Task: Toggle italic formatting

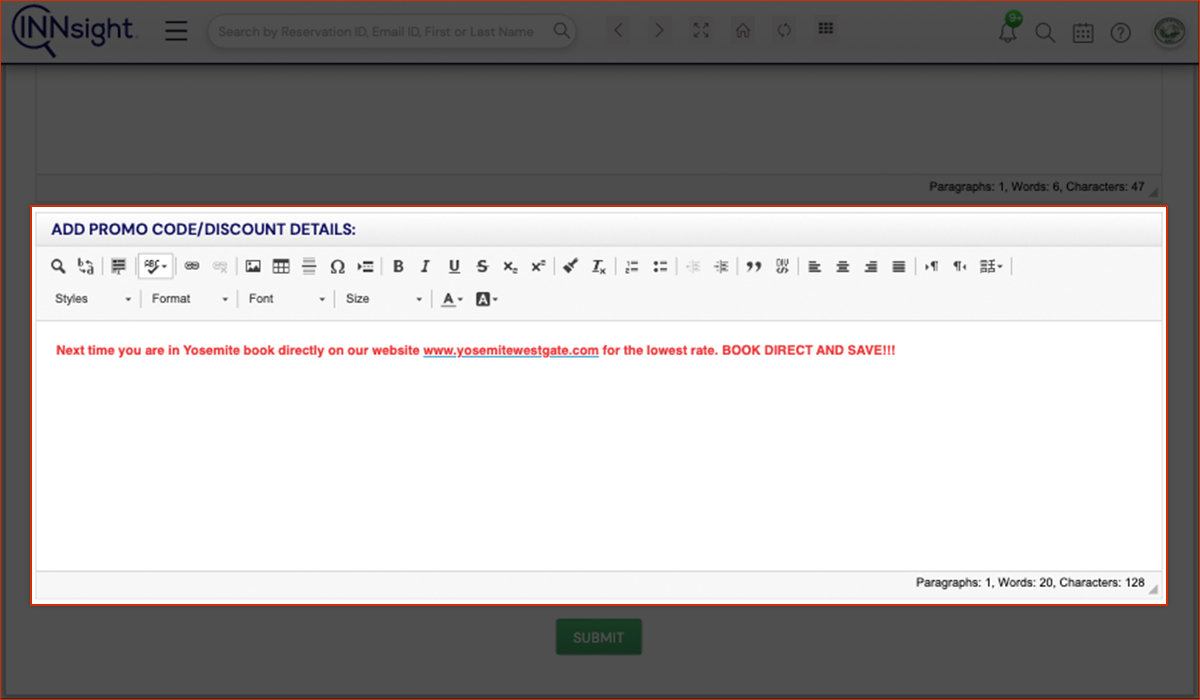Action: tap(426, 266)
